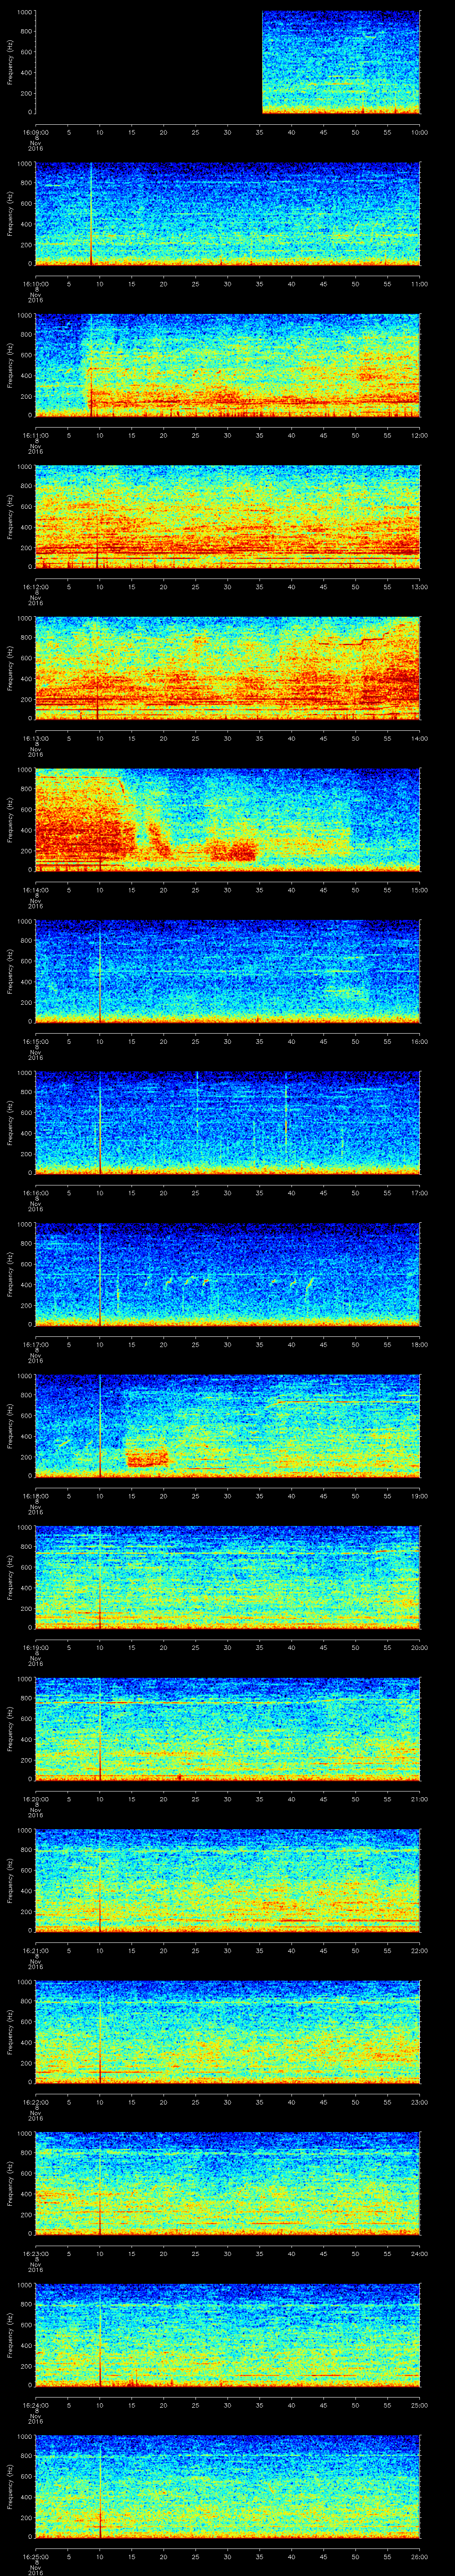Click the Frequency (Hz) label of the 16:14 panel
Image resolution: width=455 pixels, height=2576 pixels.
(10, 820)
